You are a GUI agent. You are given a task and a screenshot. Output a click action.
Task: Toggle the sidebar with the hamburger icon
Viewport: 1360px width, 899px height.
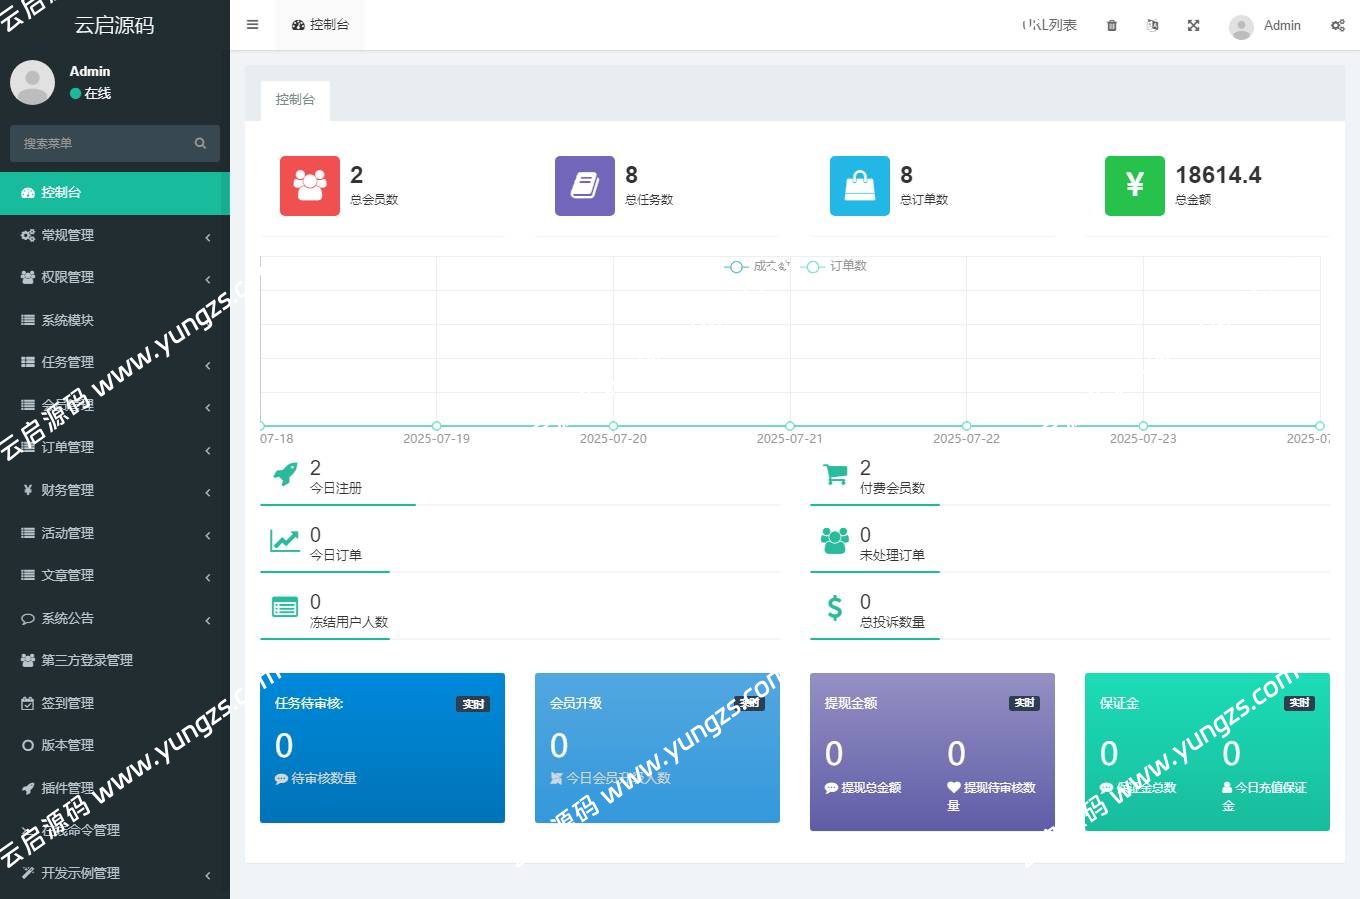252,24
